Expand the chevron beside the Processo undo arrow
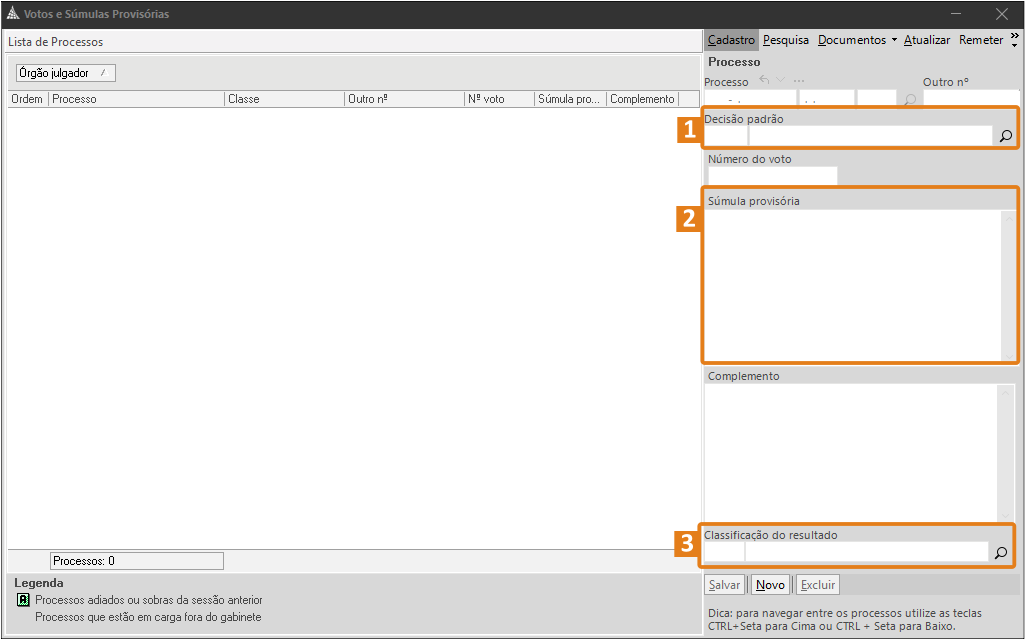 point(781,80)
